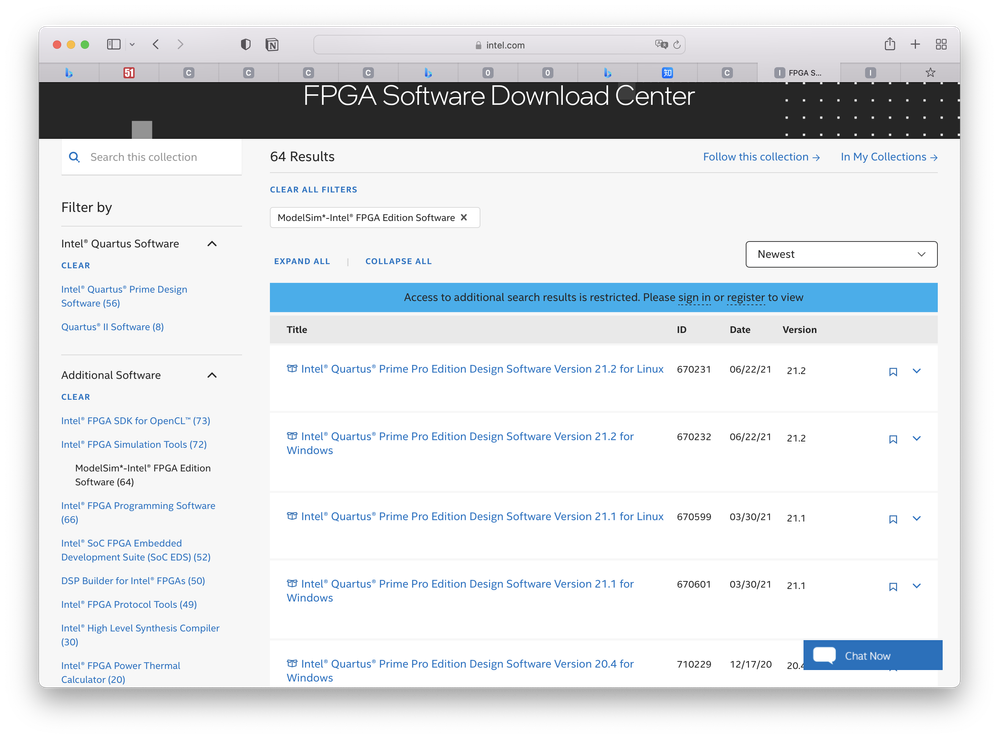
Task: Open Quartus Prime Pro 21.2 for Windows
Action: pyautogui.click(x=460, y=443)
